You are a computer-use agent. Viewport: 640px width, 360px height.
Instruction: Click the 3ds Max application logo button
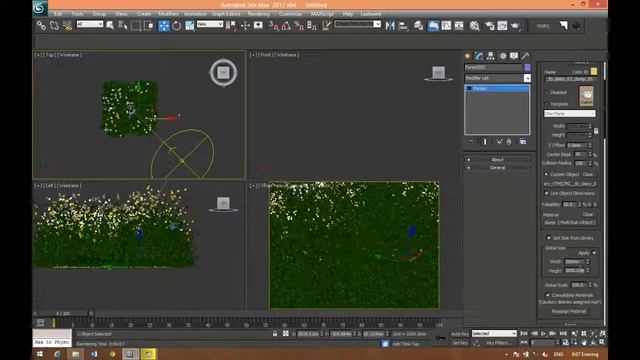(x=40, y=8)
